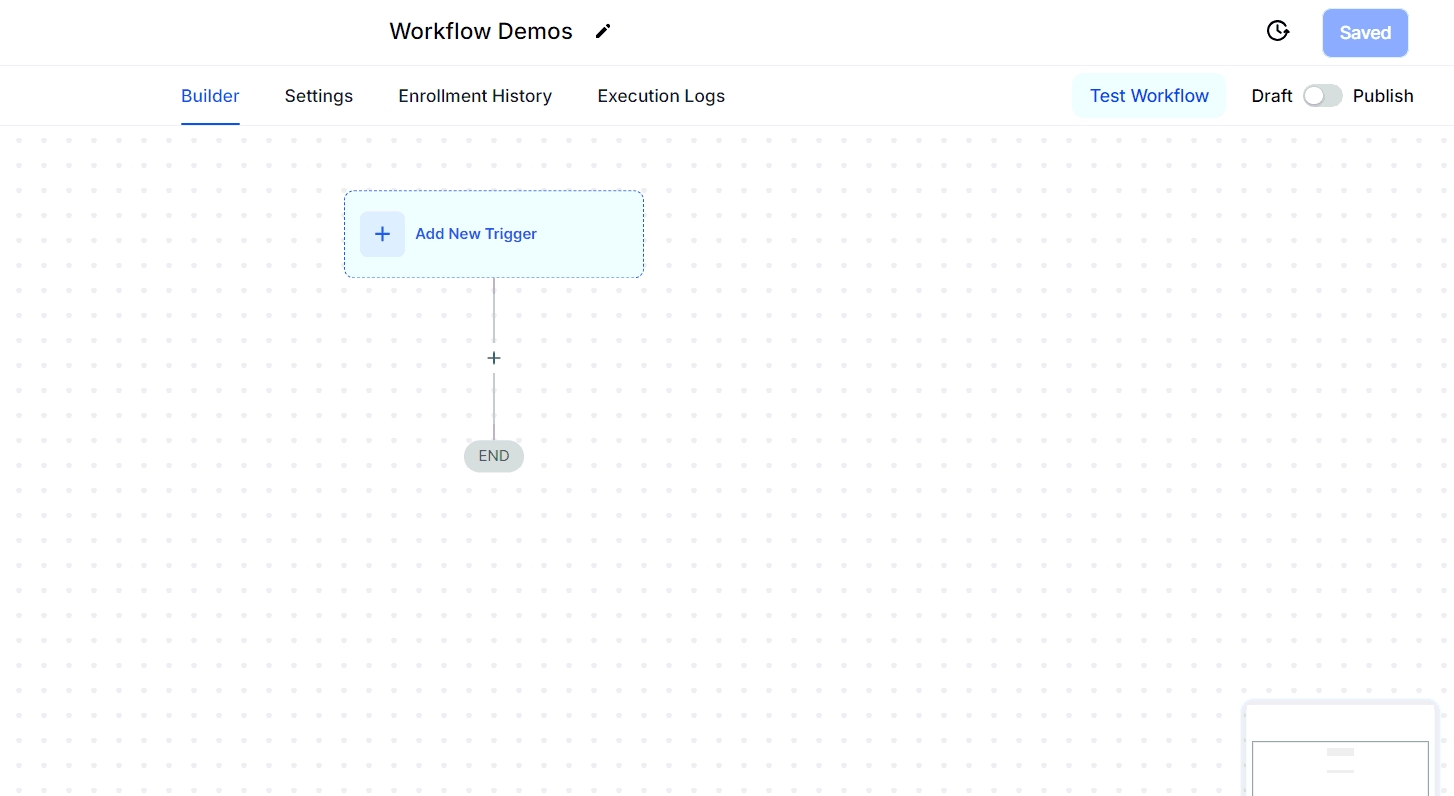Click empty dotted canvas to deselect
Image resolution: width=1454 pixels, height=796 pixels.
coord(900,450)
